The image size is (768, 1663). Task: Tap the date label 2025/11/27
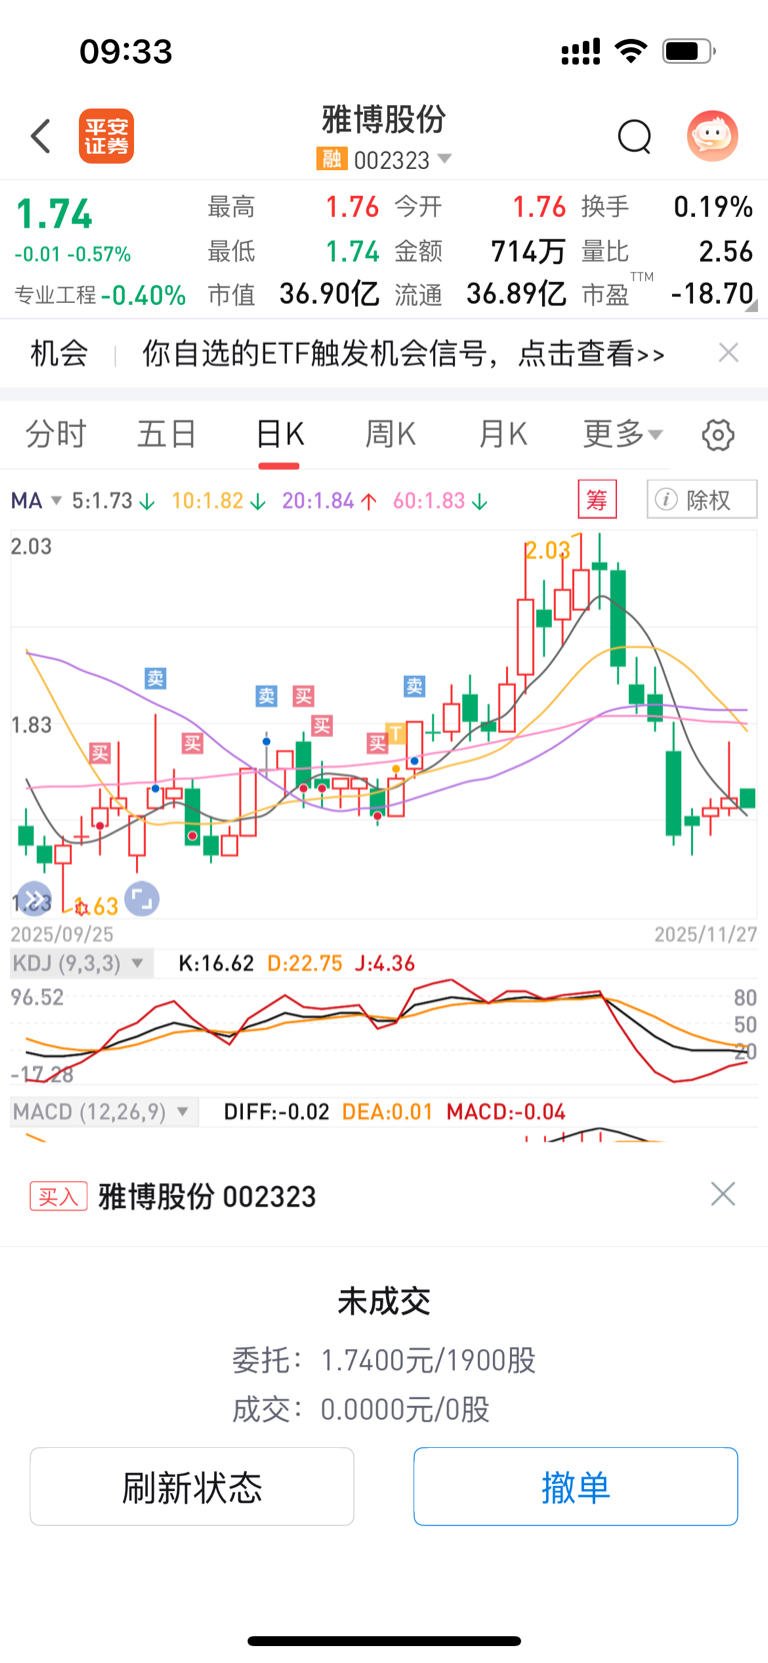click(x=706, y=934)
